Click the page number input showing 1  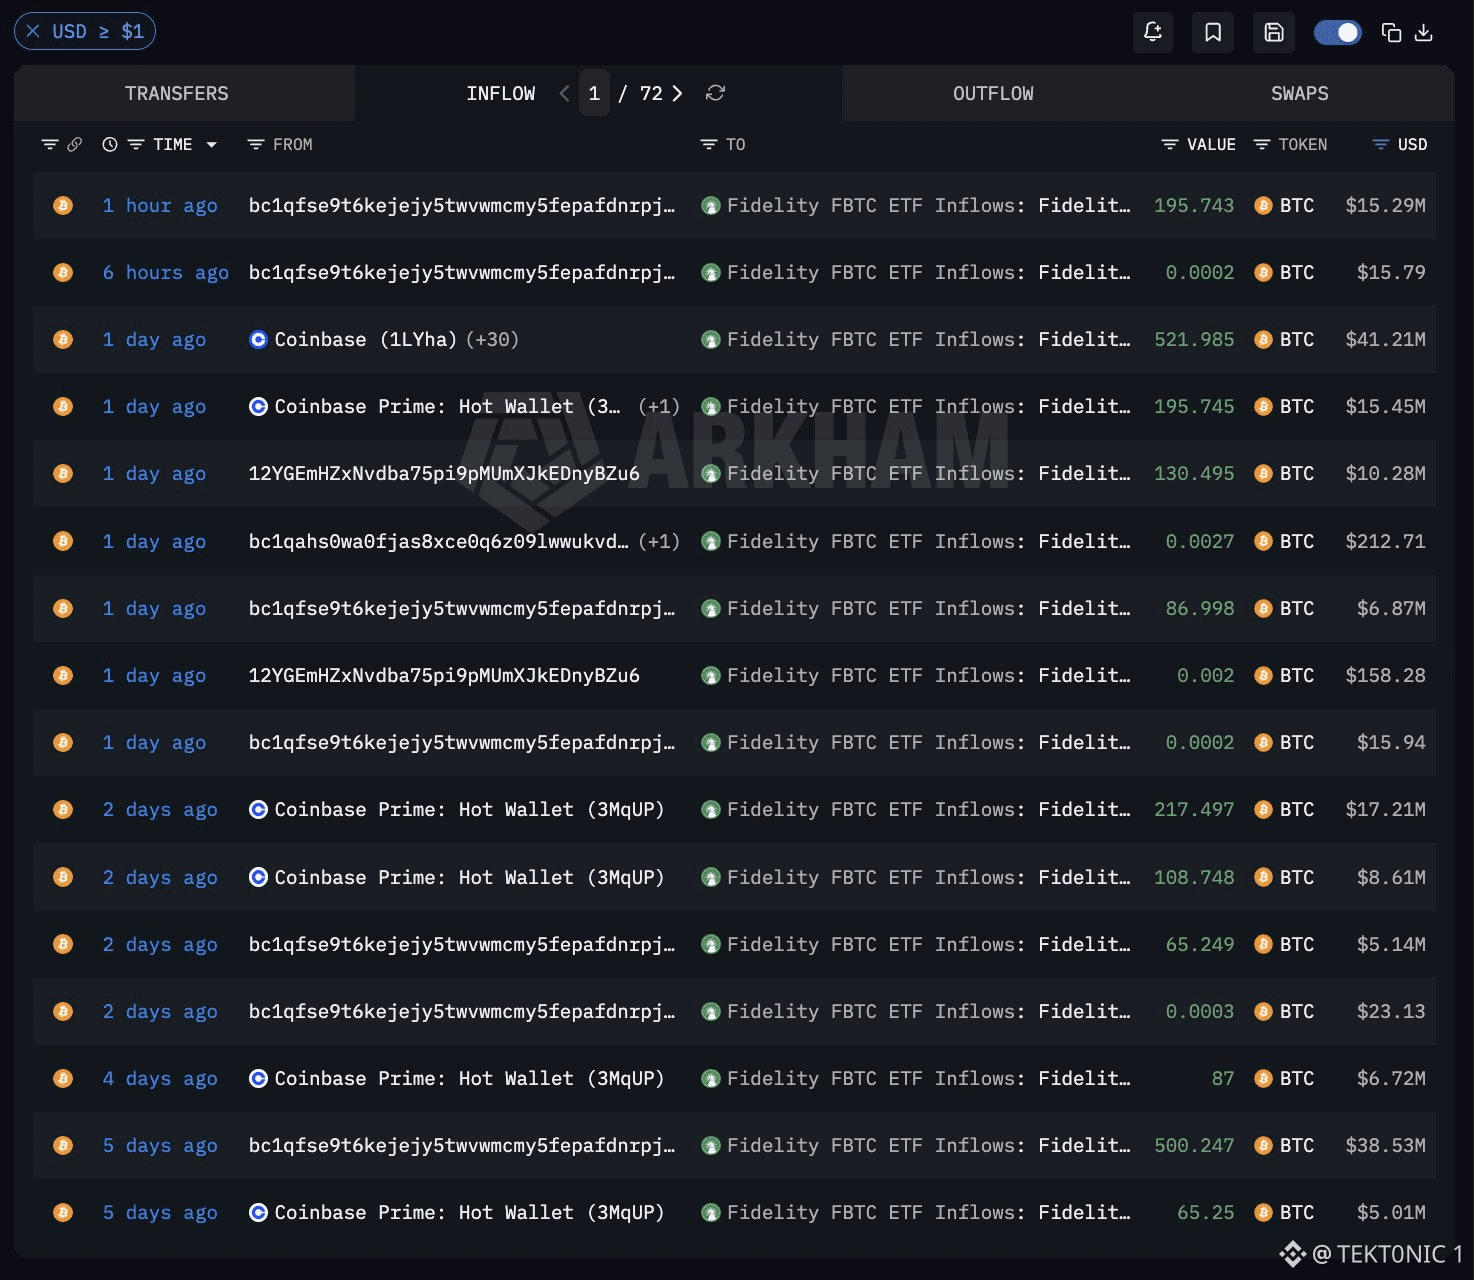(594, 93)
